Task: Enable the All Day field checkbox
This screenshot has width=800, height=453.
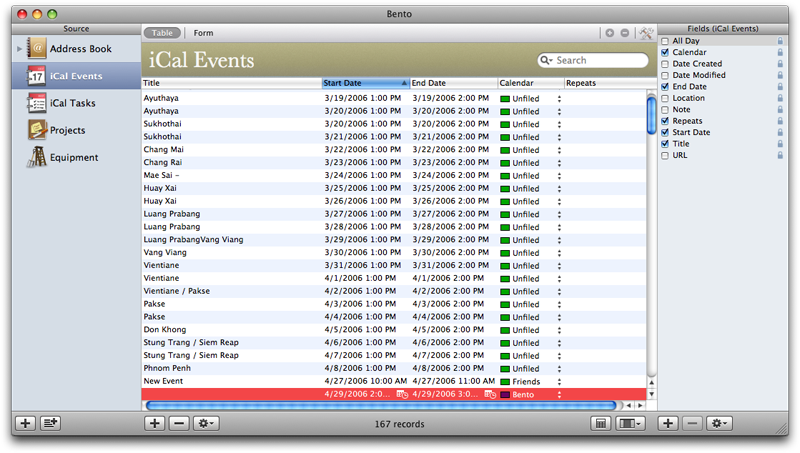Action: click(665, 41)
